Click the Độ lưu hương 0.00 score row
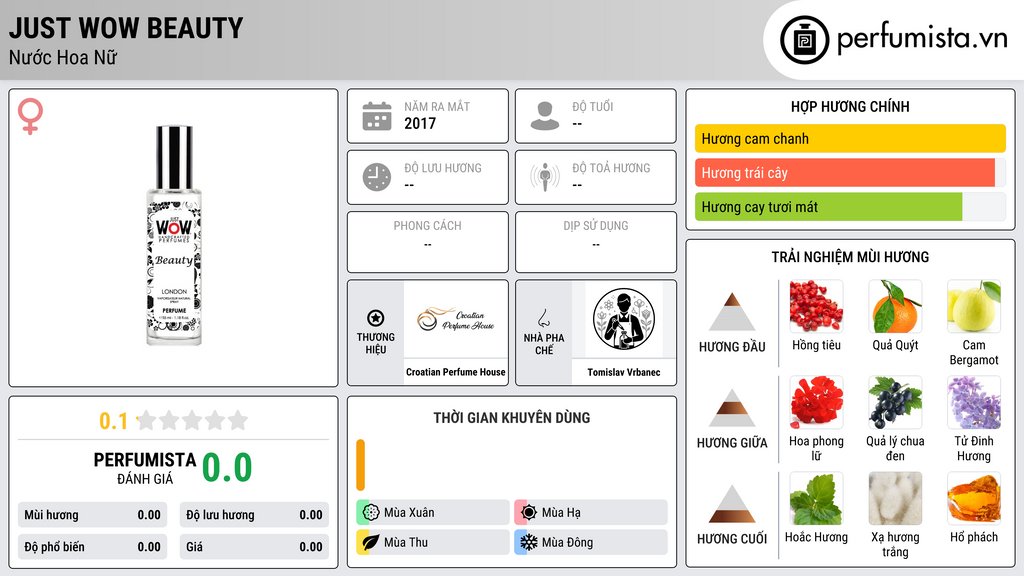The width and height of the screenshot is (1024, 576). tap(254, 515)
